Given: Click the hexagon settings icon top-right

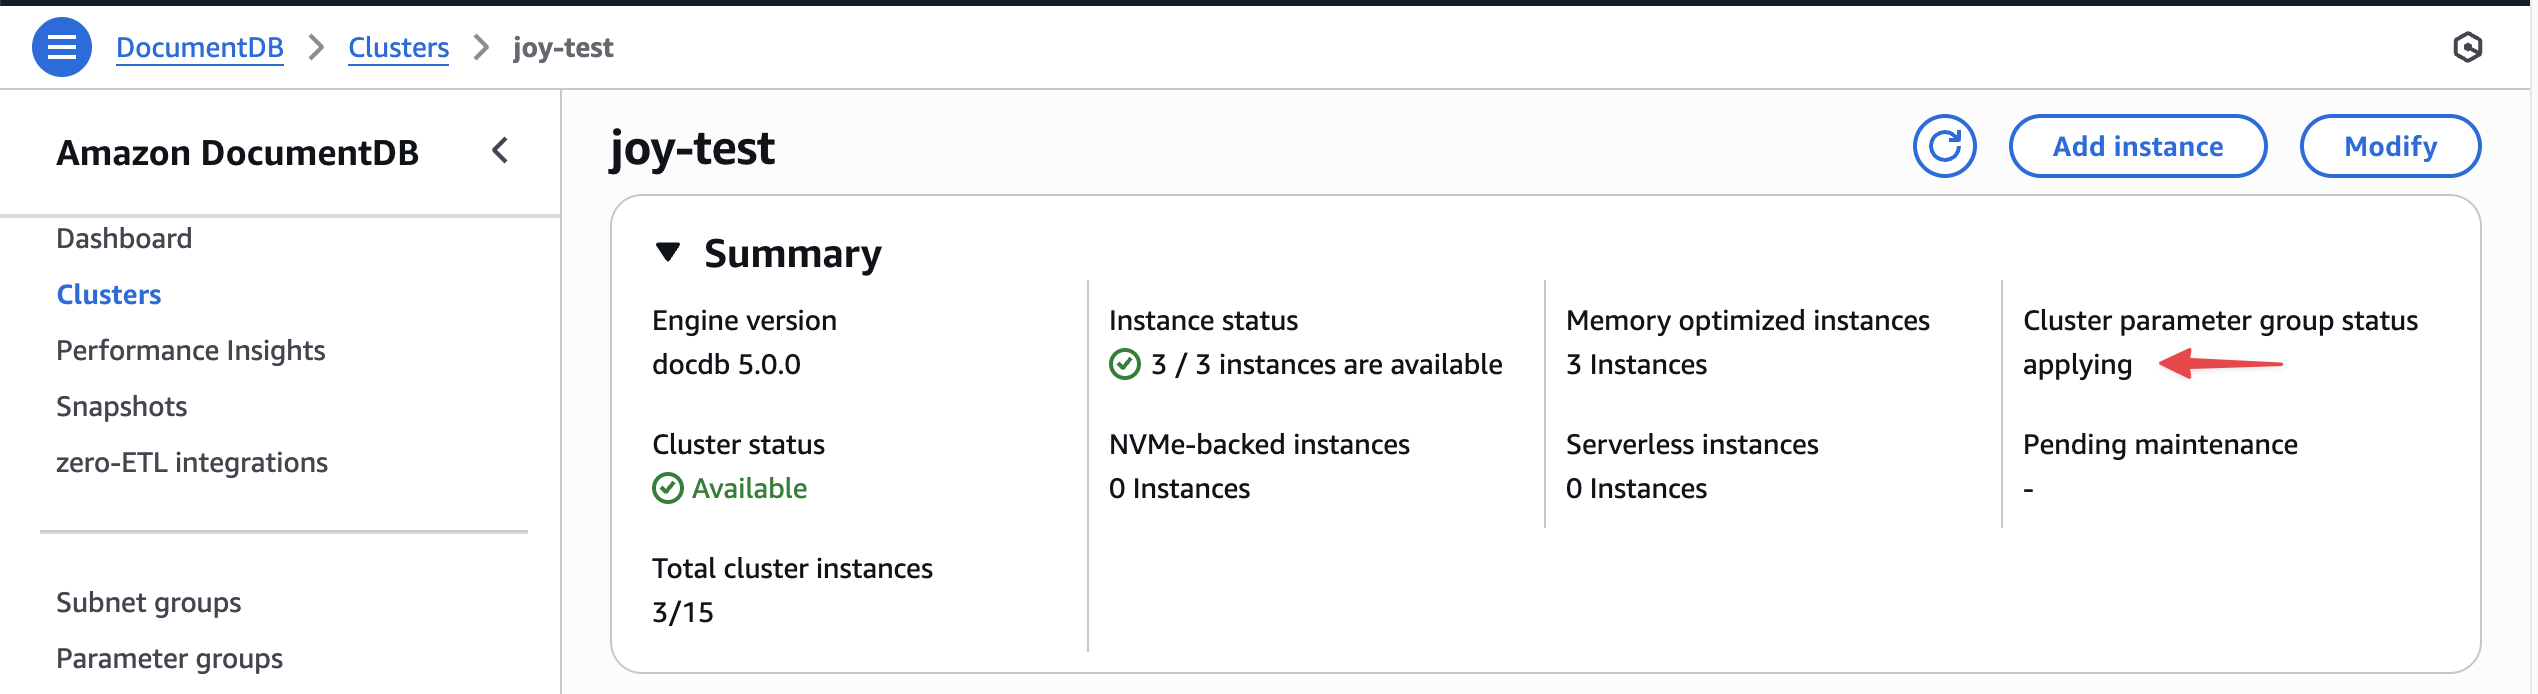Looking at the screenshot, I should pyautogui.click(x=2467, y=47).
